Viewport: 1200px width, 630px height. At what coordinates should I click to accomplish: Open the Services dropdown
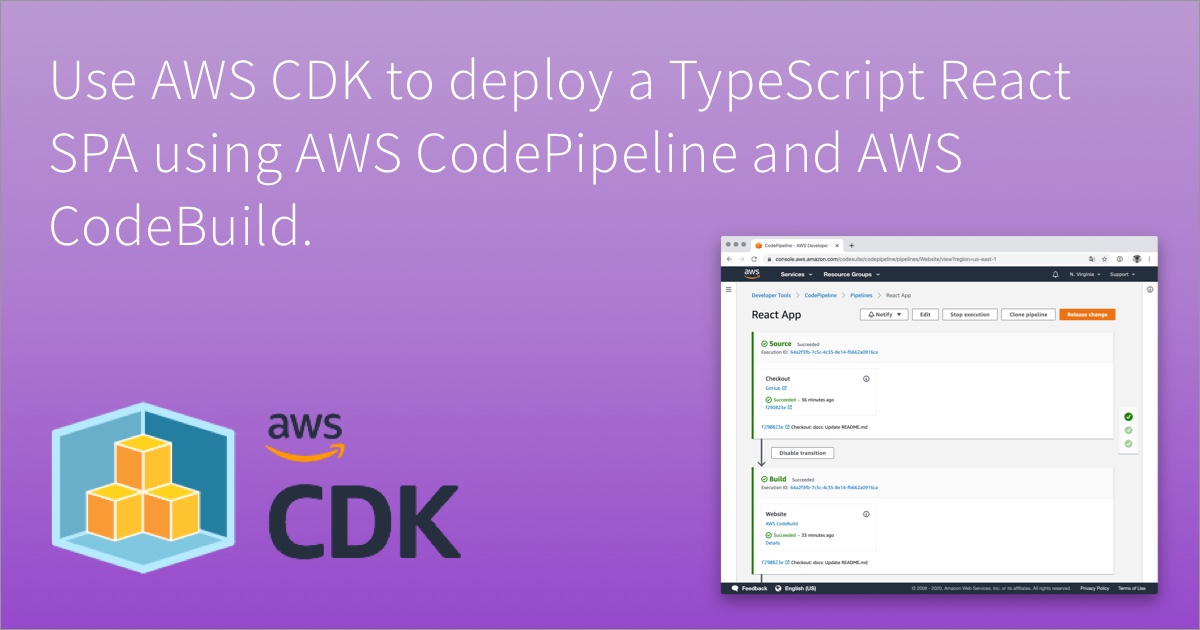pos(797,274)
